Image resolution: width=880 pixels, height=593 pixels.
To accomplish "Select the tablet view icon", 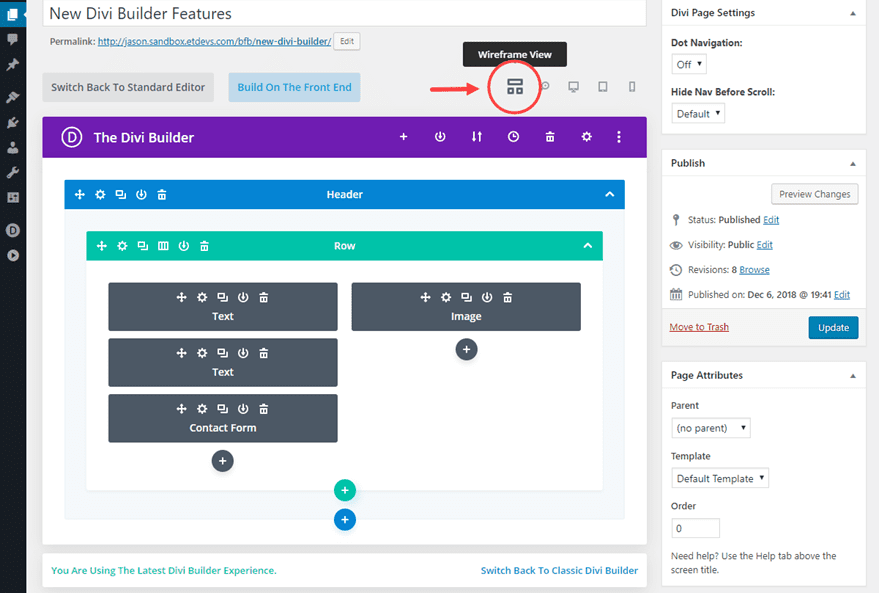I will (x=603, y=86).
